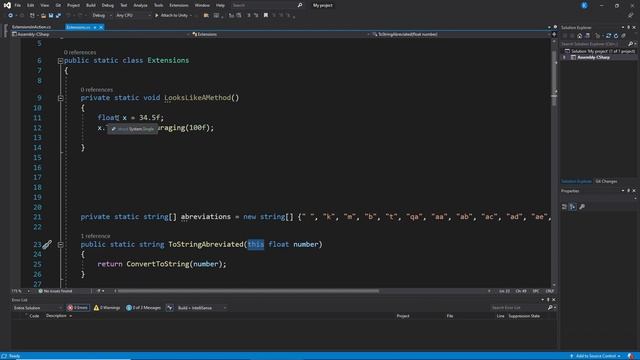Open the File menu
640x360 pixels.
[18, 5]
